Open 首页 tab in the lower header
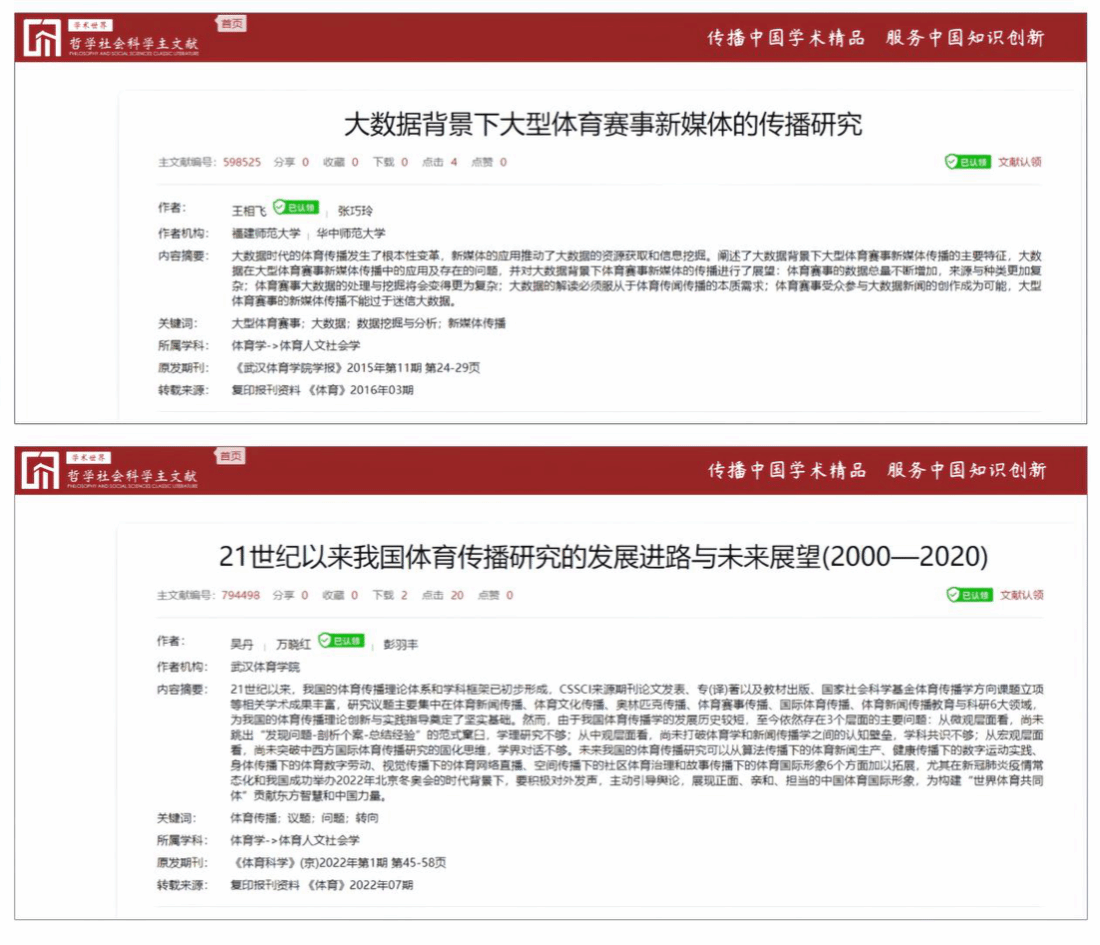The width and height of the screenshot is (1100, 945). tap(231, 457)
